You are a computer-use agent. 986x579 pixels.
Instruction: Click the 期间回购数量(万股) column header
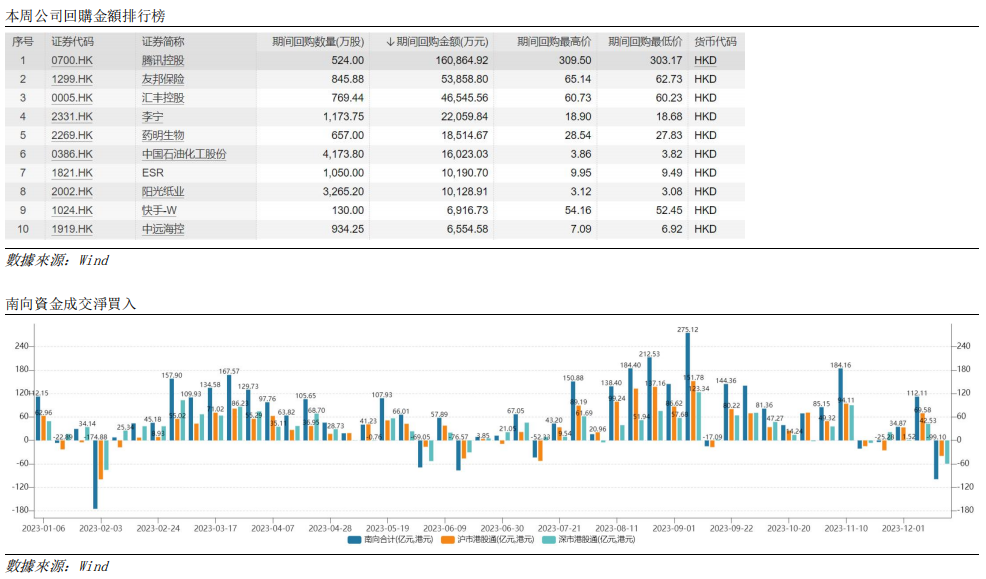(x=318, y=41)
